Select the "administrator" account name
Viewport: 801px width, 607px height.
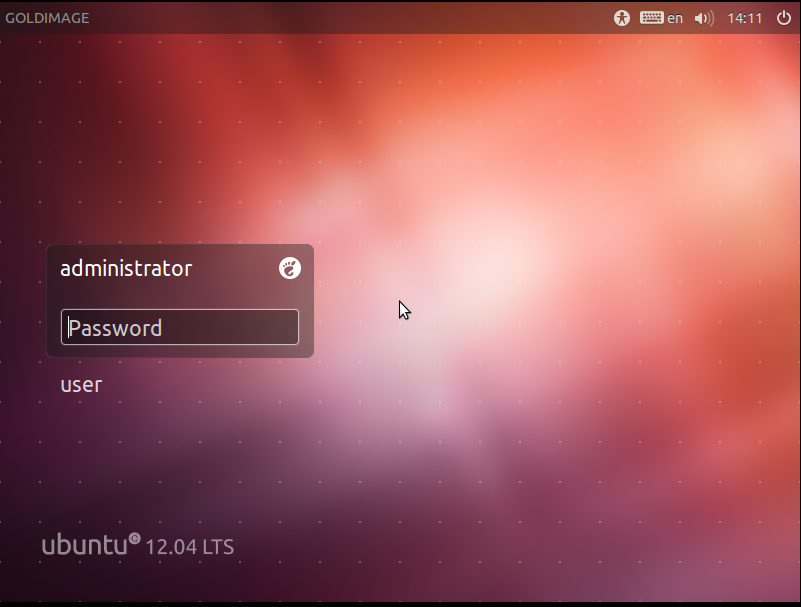click(126, 268)
